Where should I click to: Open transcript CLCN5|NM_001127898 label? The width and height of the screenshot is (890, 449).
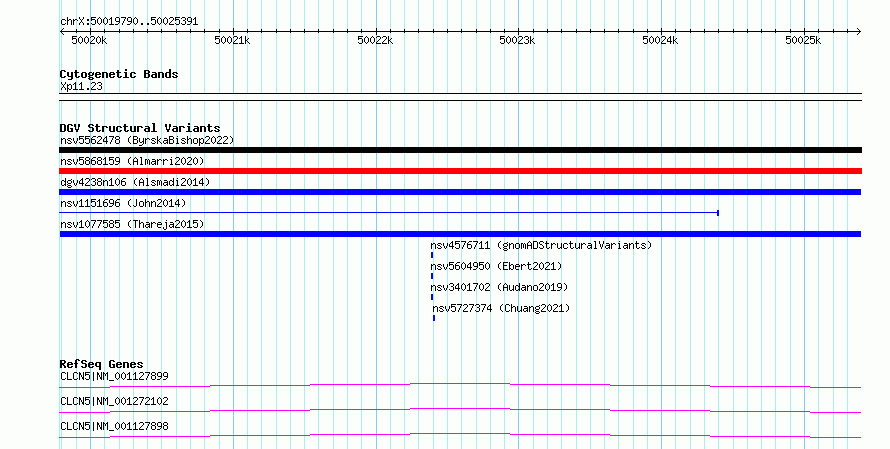click(114, 426)
